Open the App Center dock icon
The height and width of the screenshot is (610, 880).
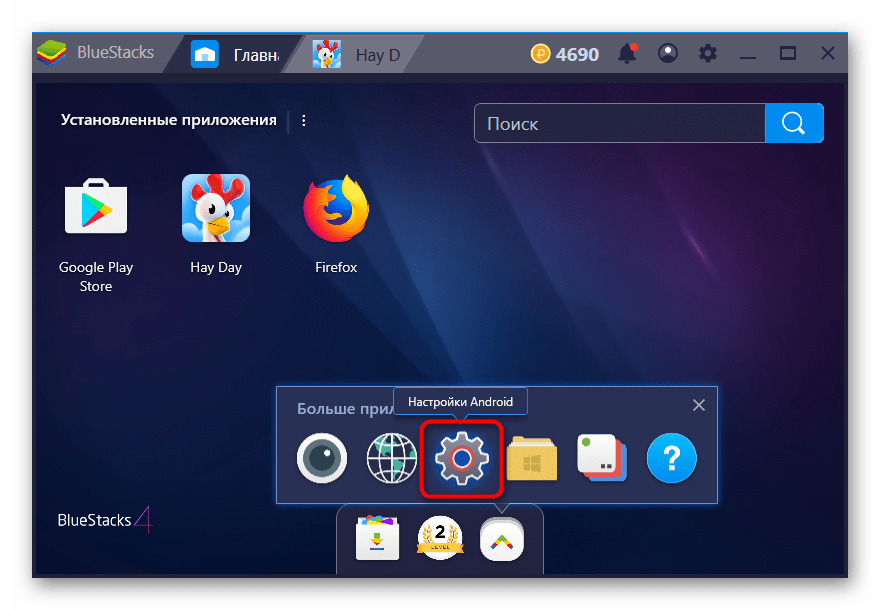[378, 540]
